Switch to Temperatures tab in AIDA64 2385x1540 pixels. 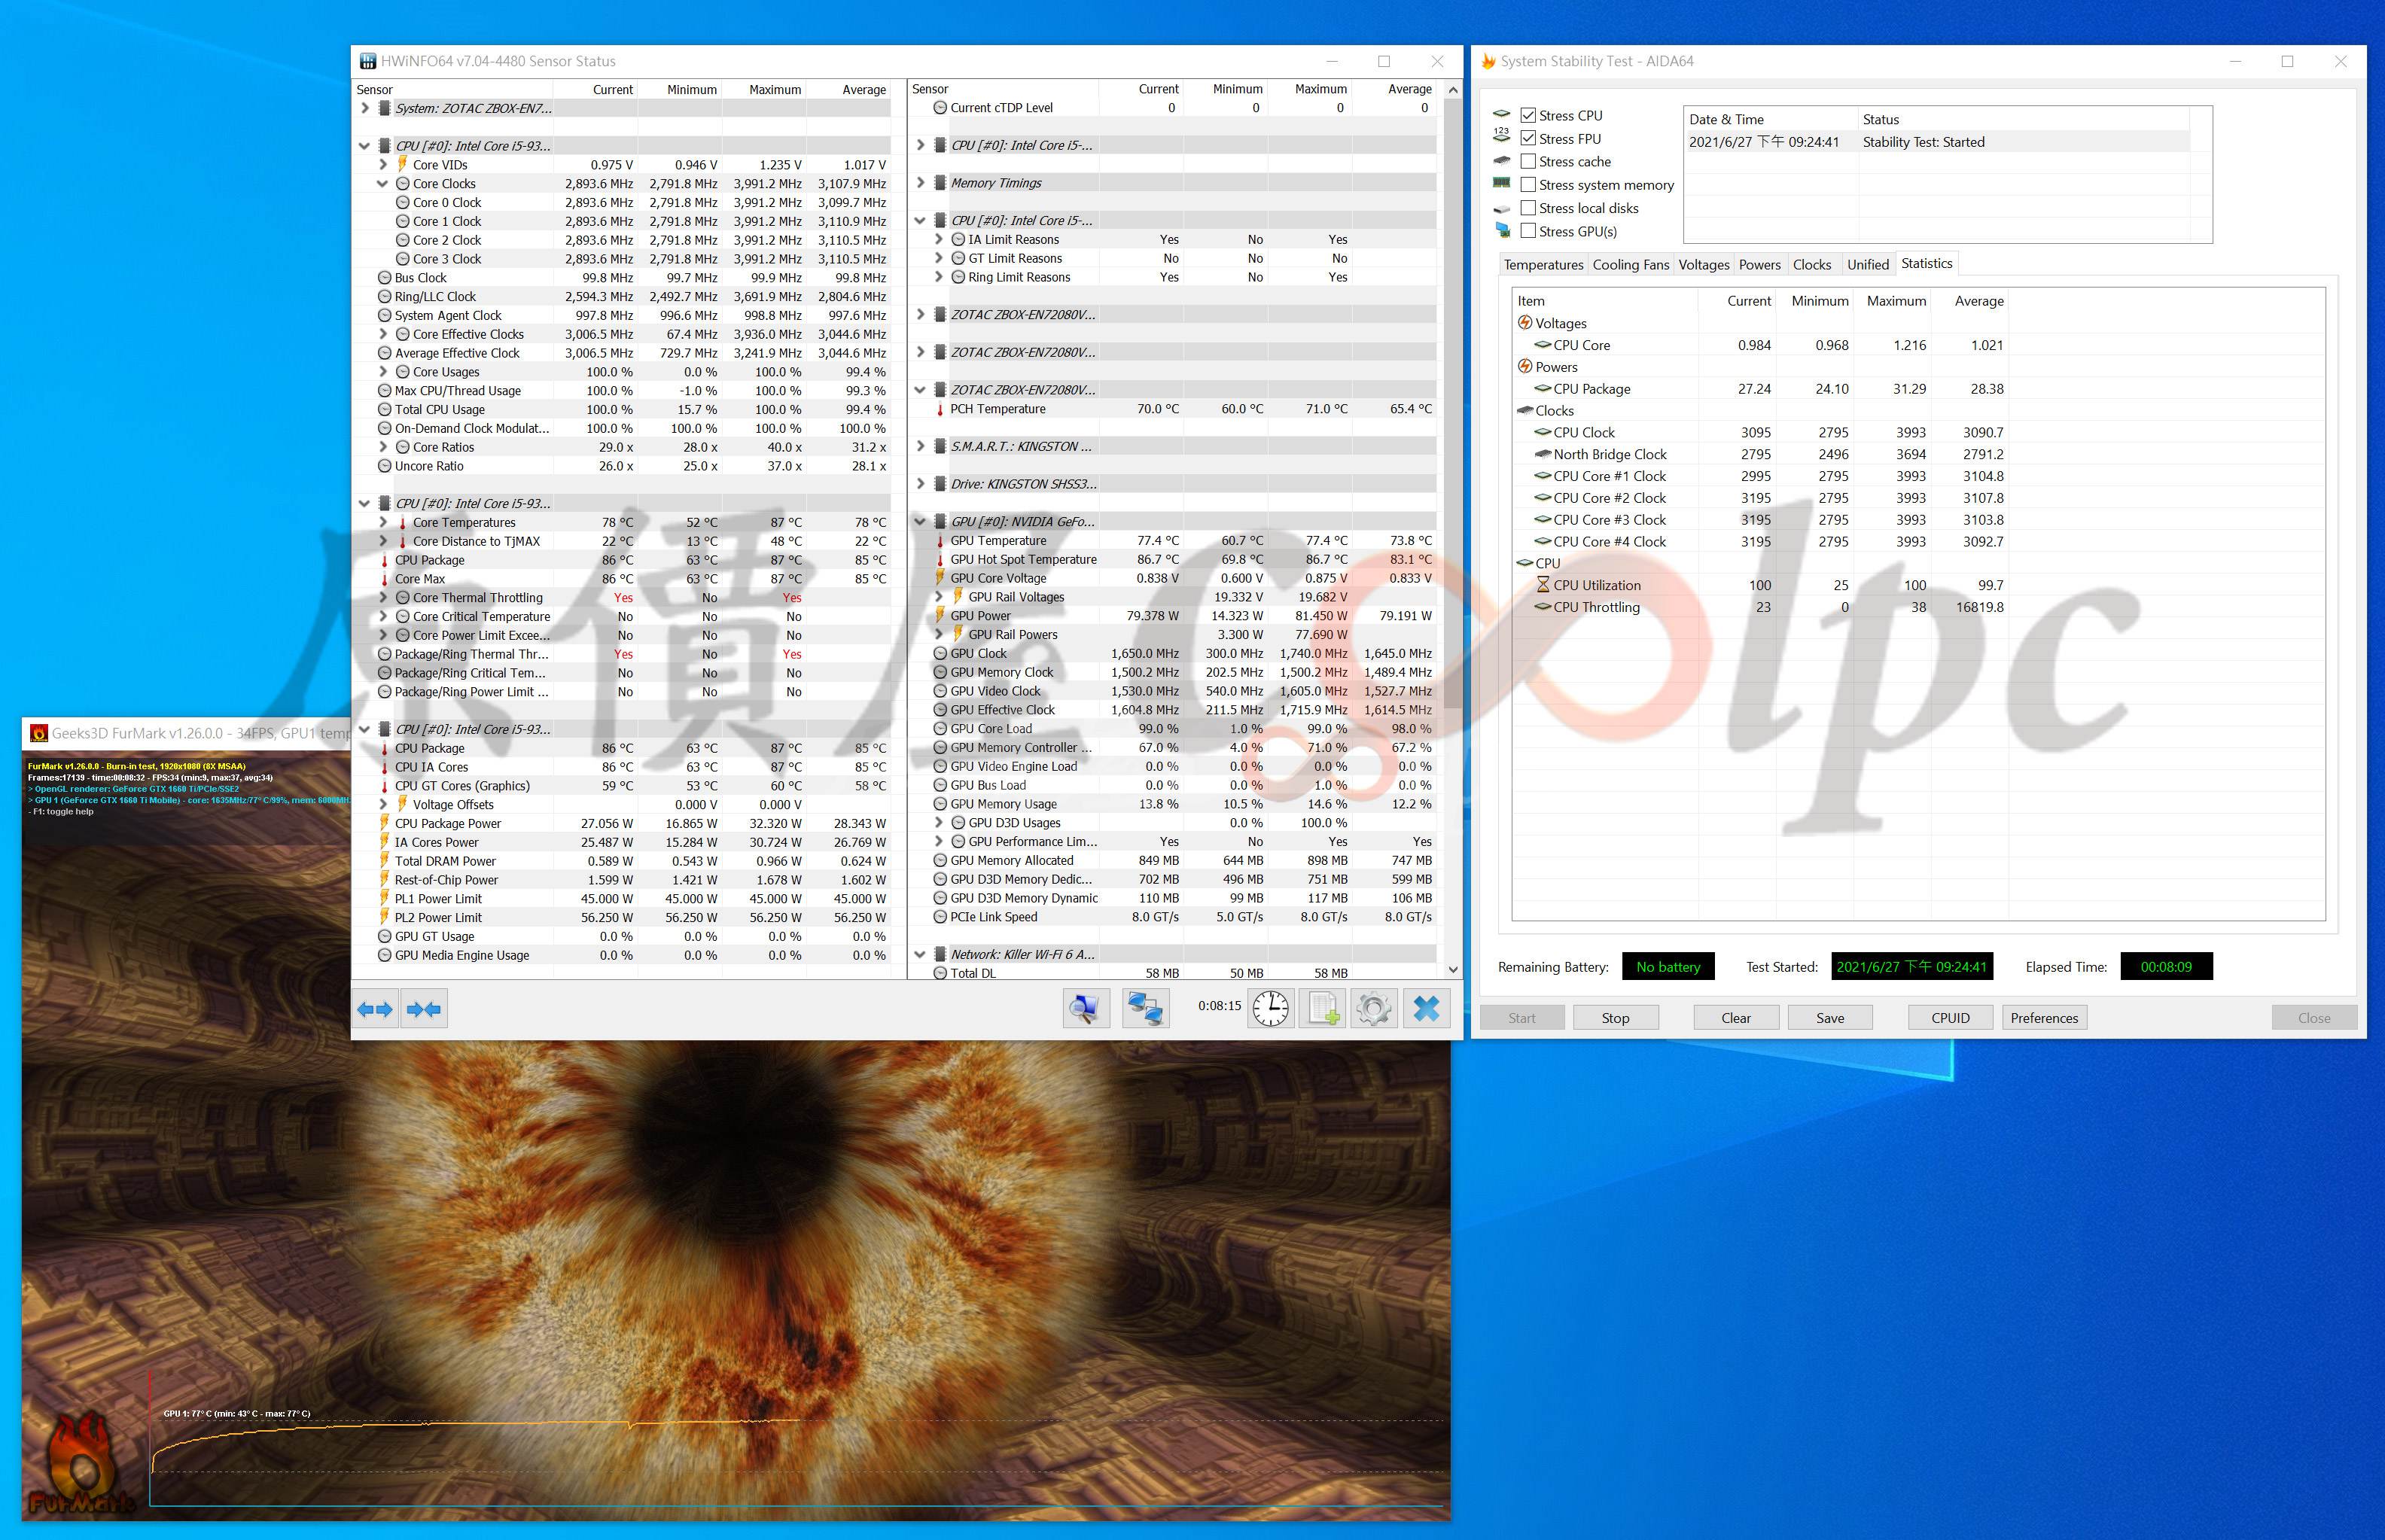[1543, 265]
